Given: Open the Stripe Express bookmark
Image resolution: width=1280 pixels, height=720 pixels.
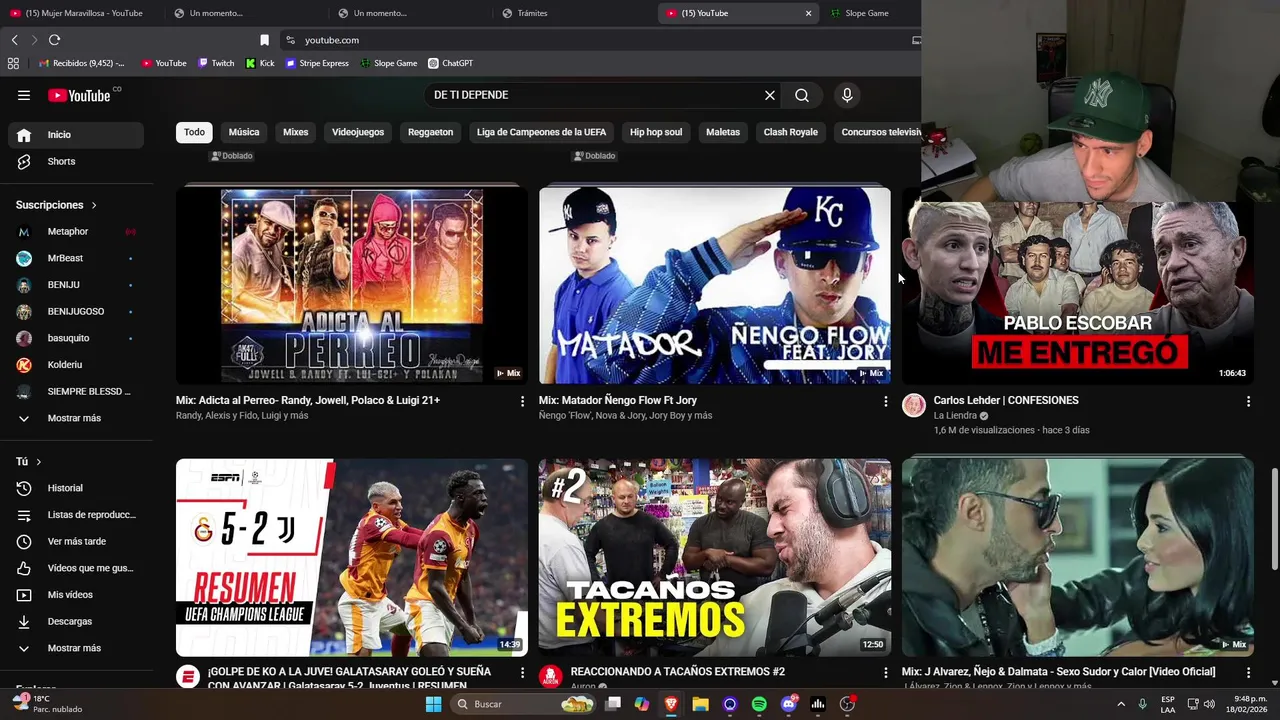Looking at the screenshot, I should point(318,63).
